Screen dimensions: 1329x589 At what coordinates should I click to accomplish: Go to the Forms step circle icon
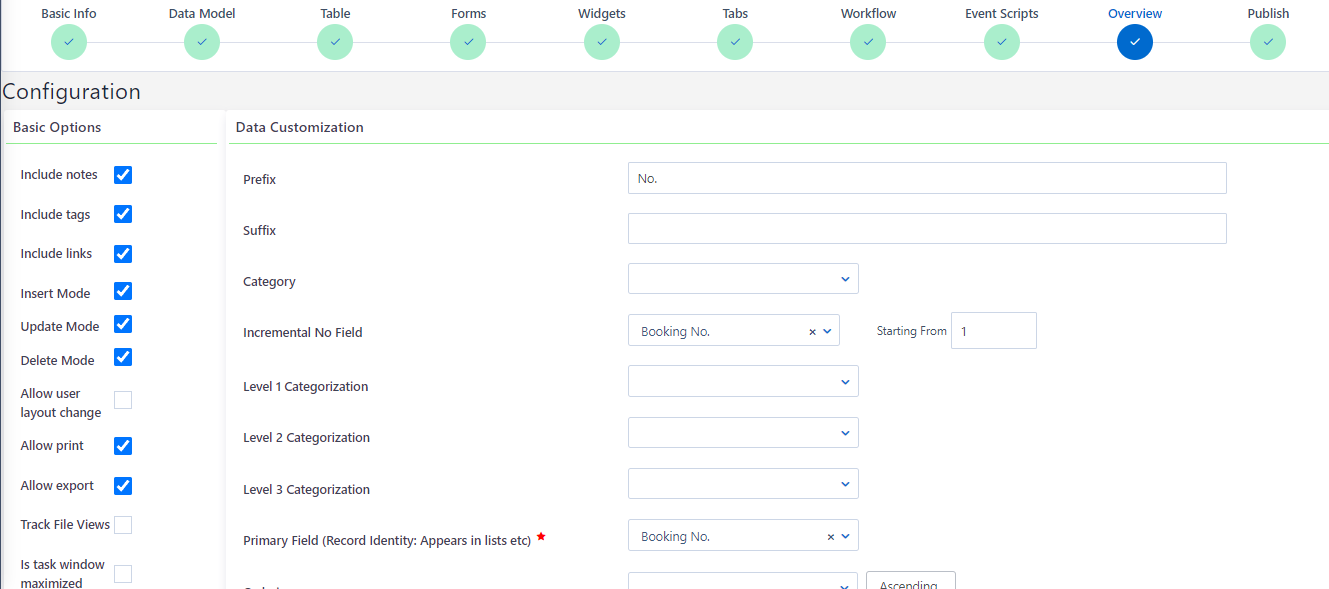468,42
